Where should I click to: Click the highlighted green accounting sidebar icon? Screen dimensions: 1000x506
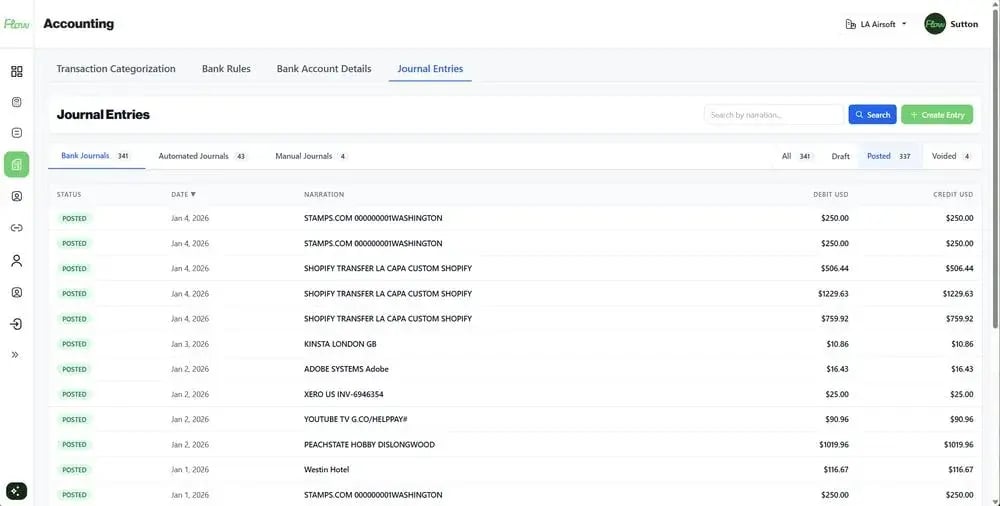tap(17, 165)
